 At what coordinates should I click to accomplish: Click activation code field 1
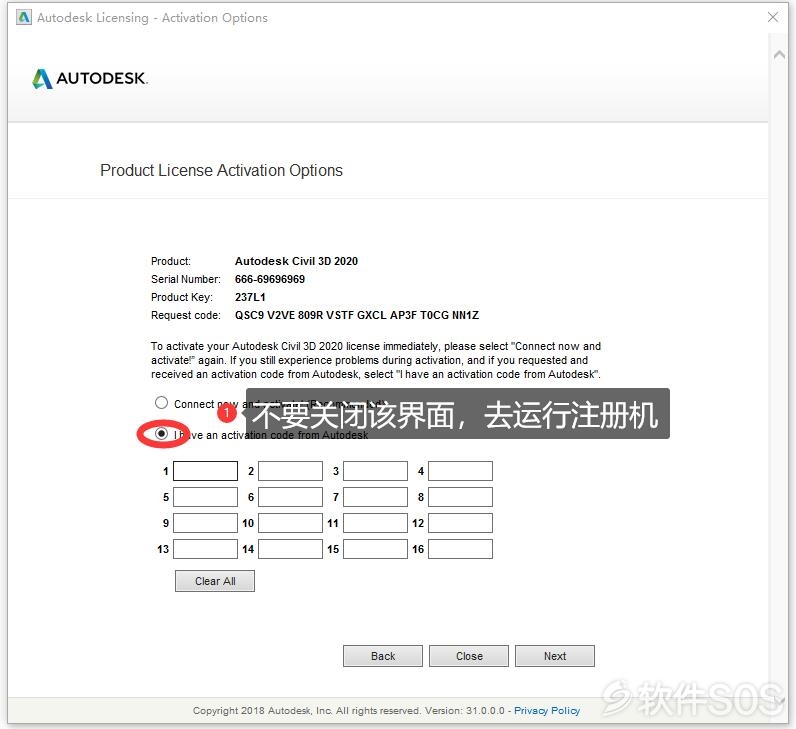coord(206,471)
